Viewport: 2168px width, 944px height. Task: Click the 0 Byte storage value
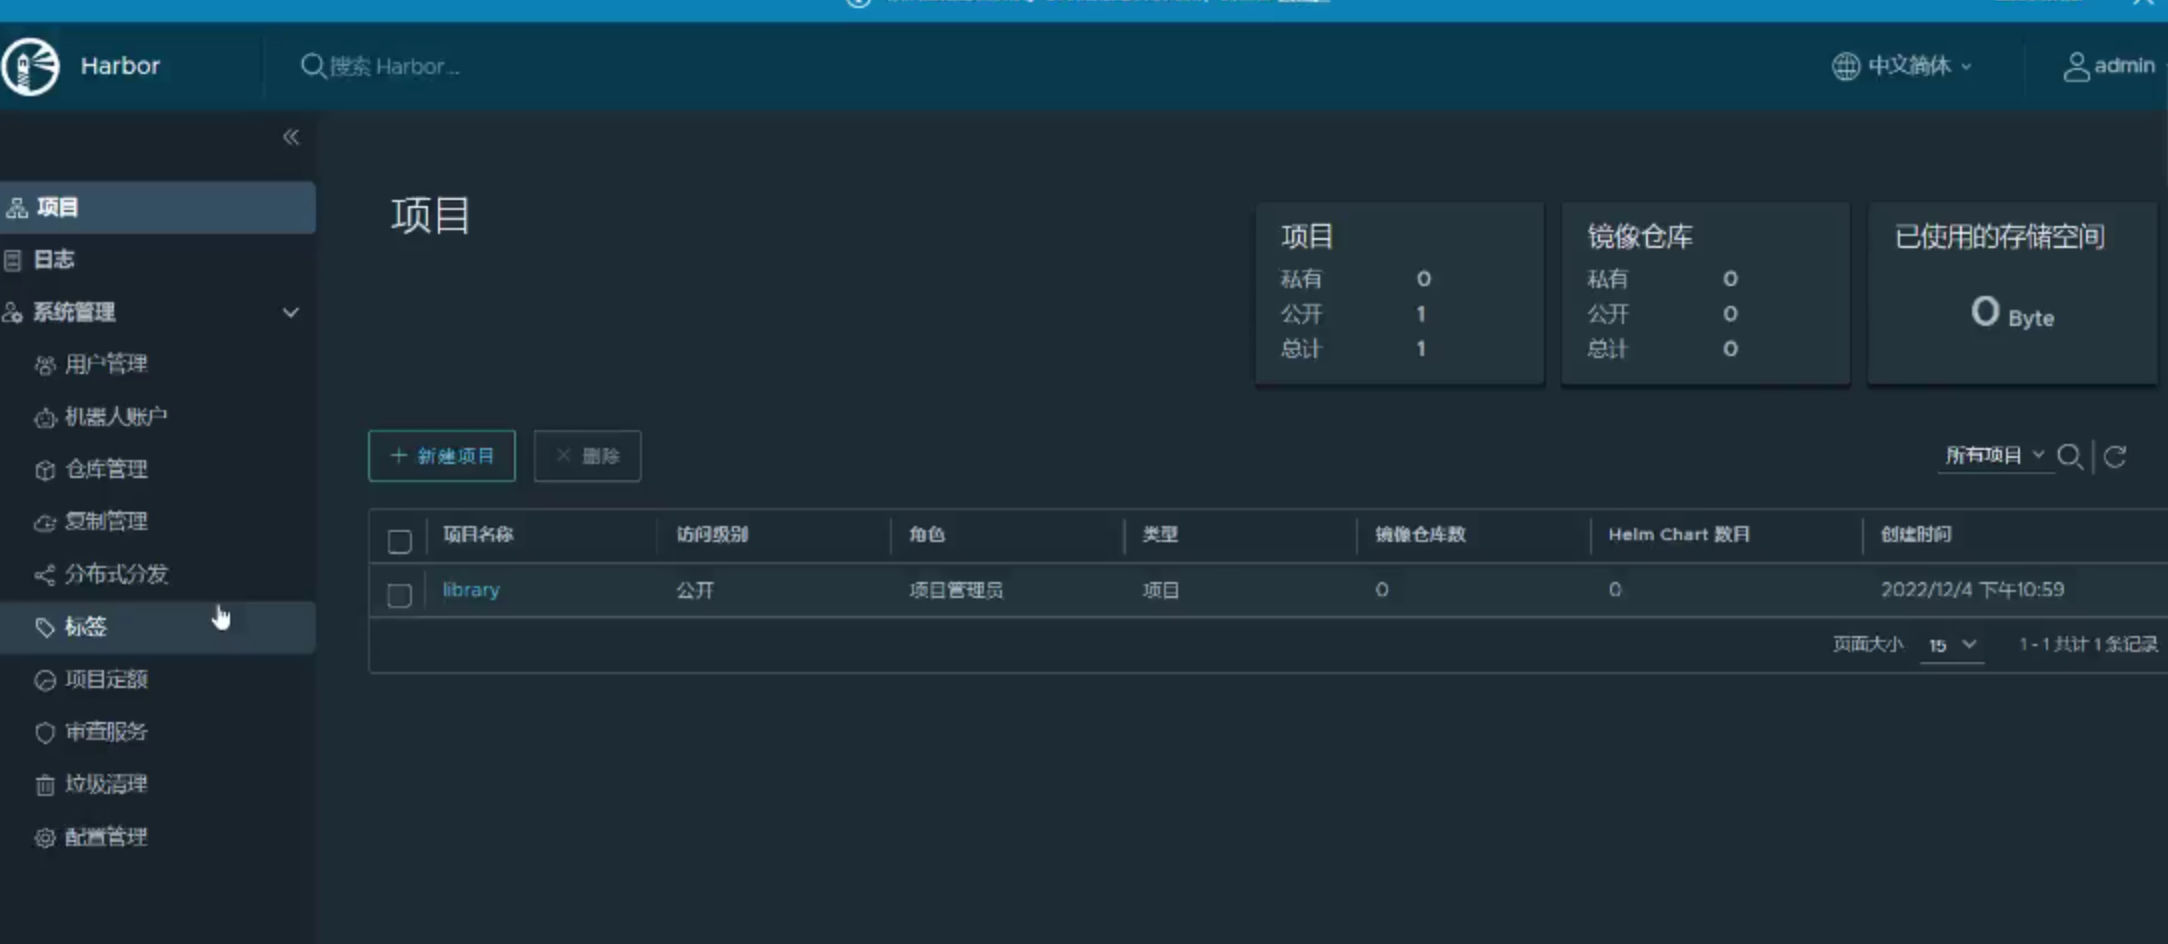tap(2012, 313)
